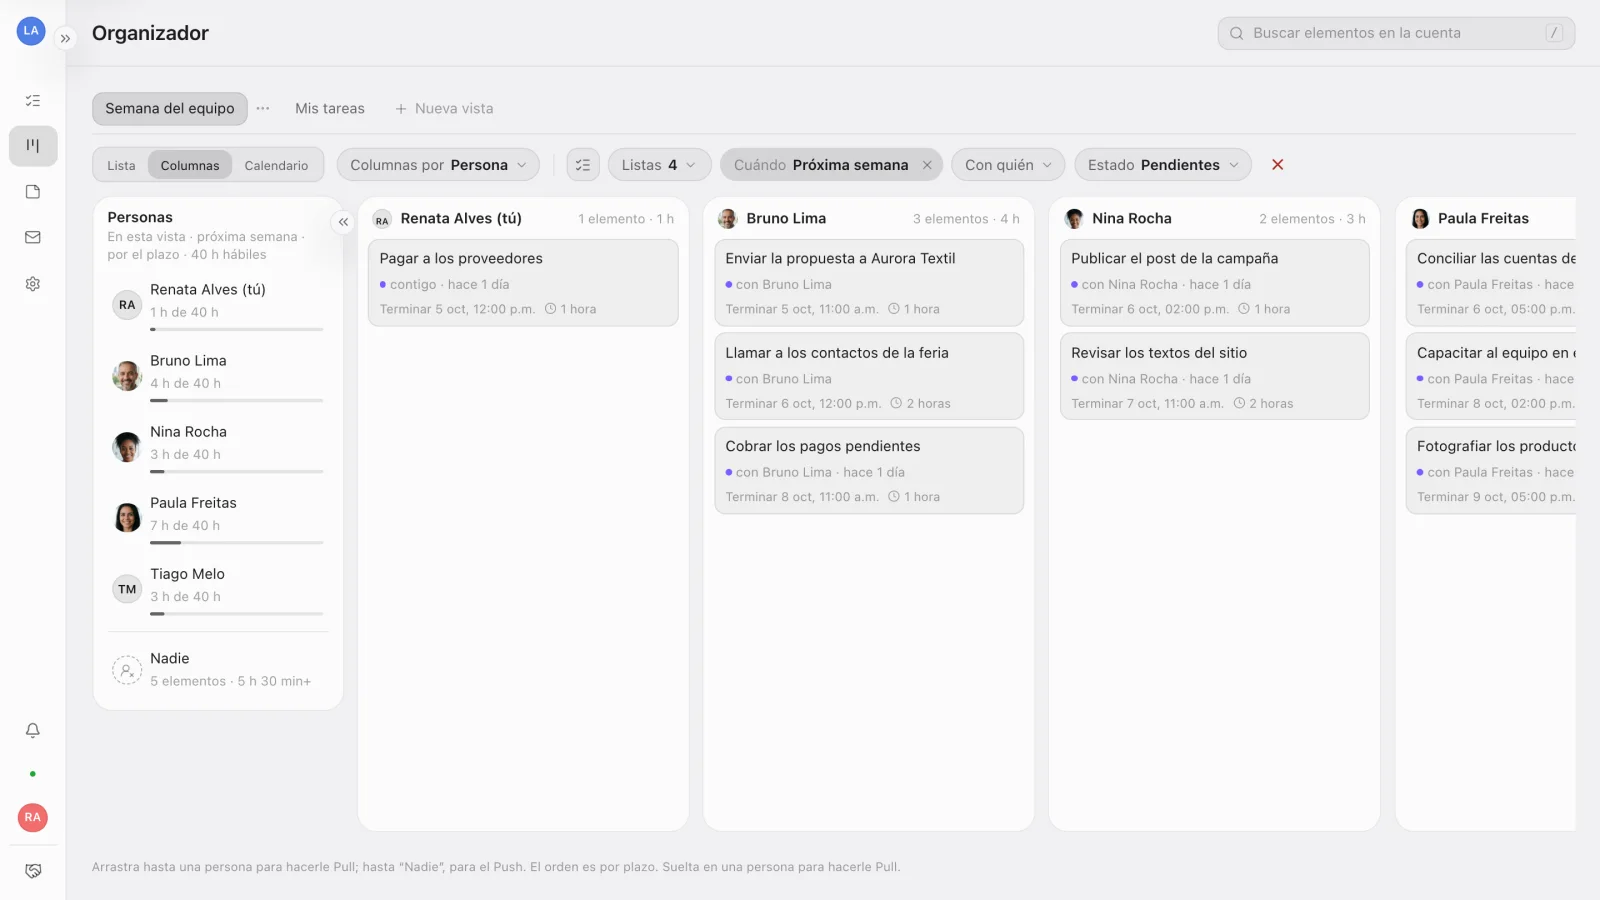The image size is (1600, 900).
Task: Open the Listas 4 dropdown
Action: pos(659,165)
